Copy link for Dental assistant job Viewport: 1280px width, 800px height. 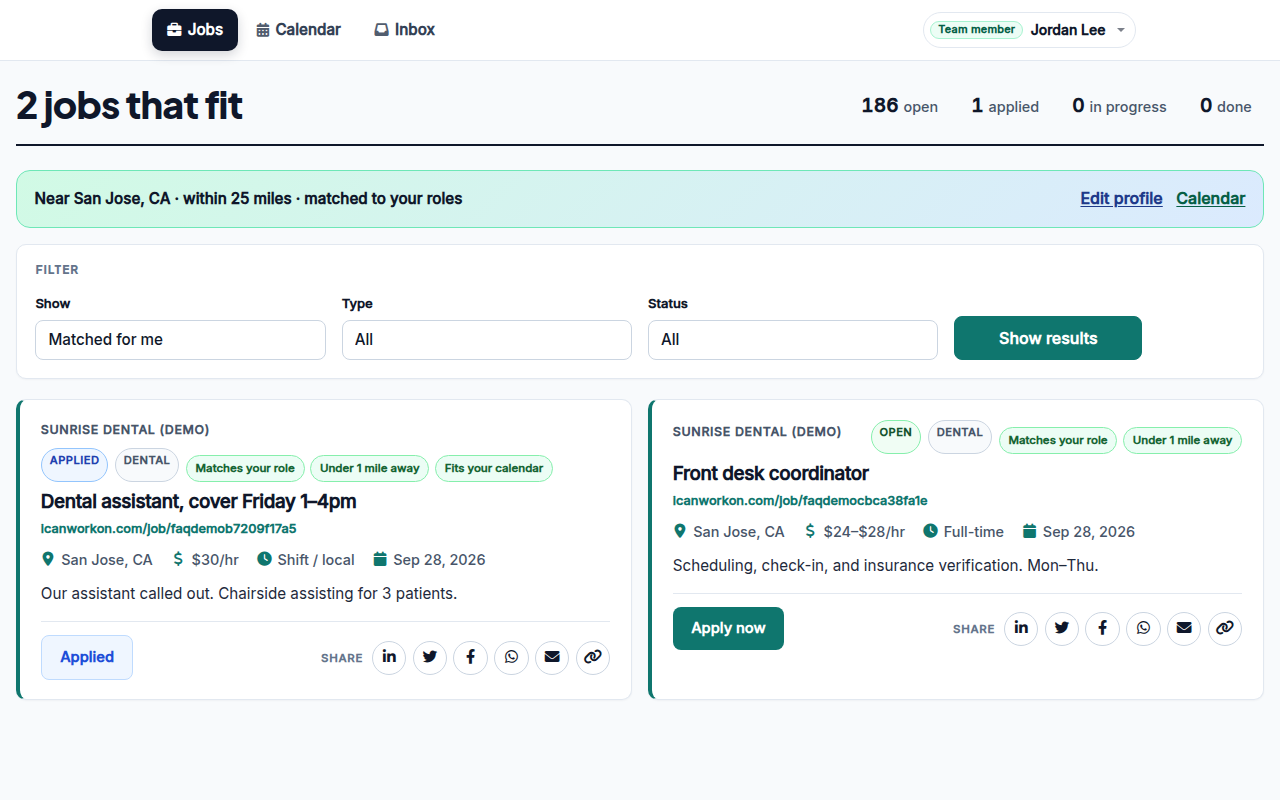click(593, 658)
